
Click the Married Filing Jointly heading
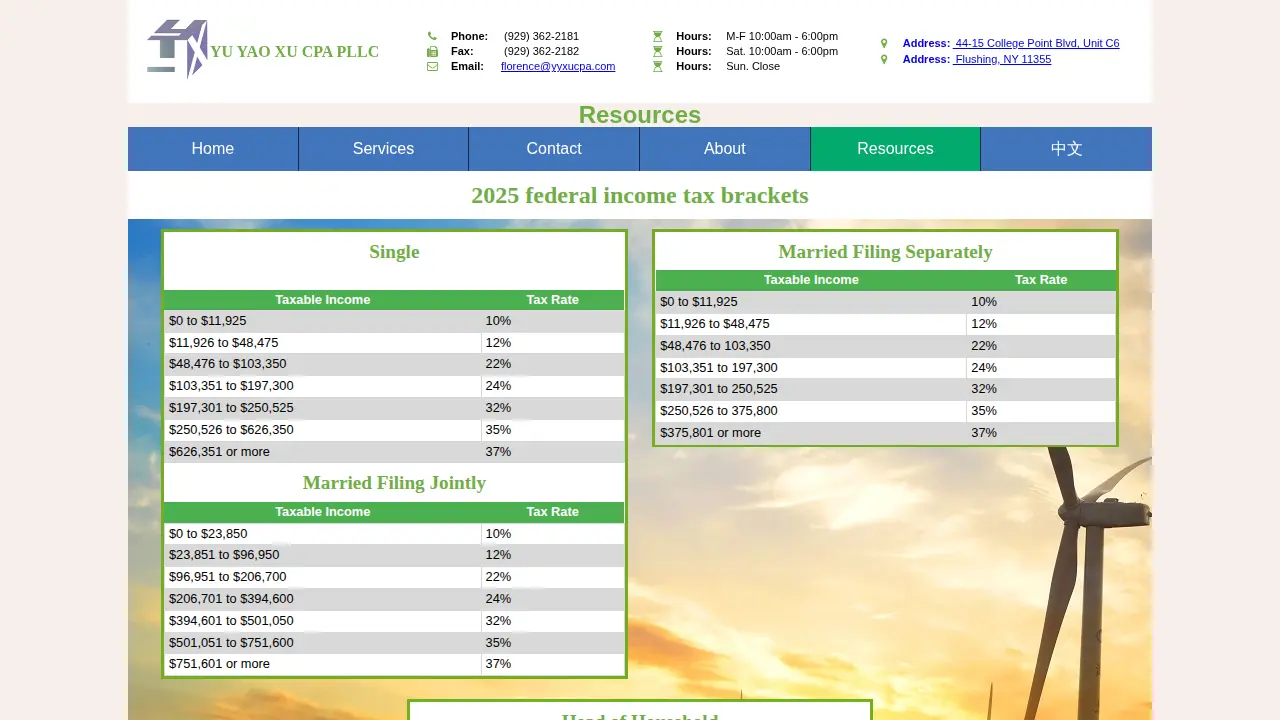click(394, 483)
